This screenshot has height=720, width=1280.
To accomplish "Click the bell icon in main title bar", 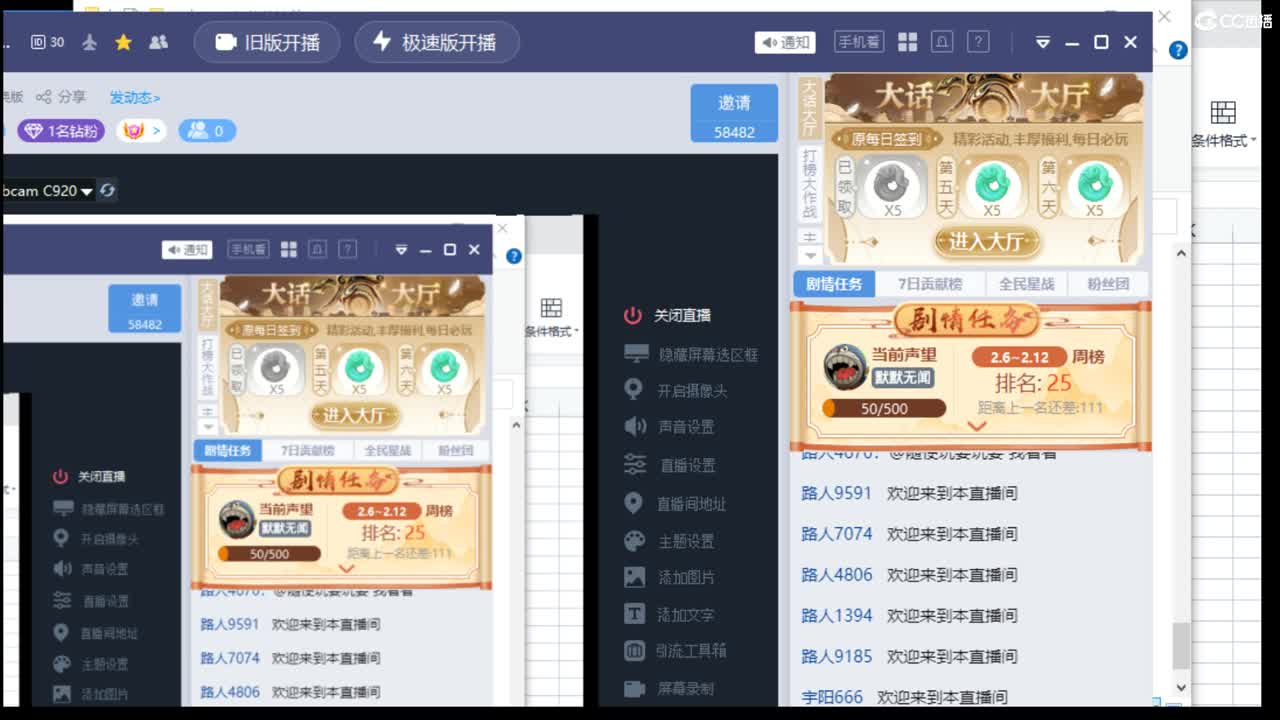I will 942,42.
